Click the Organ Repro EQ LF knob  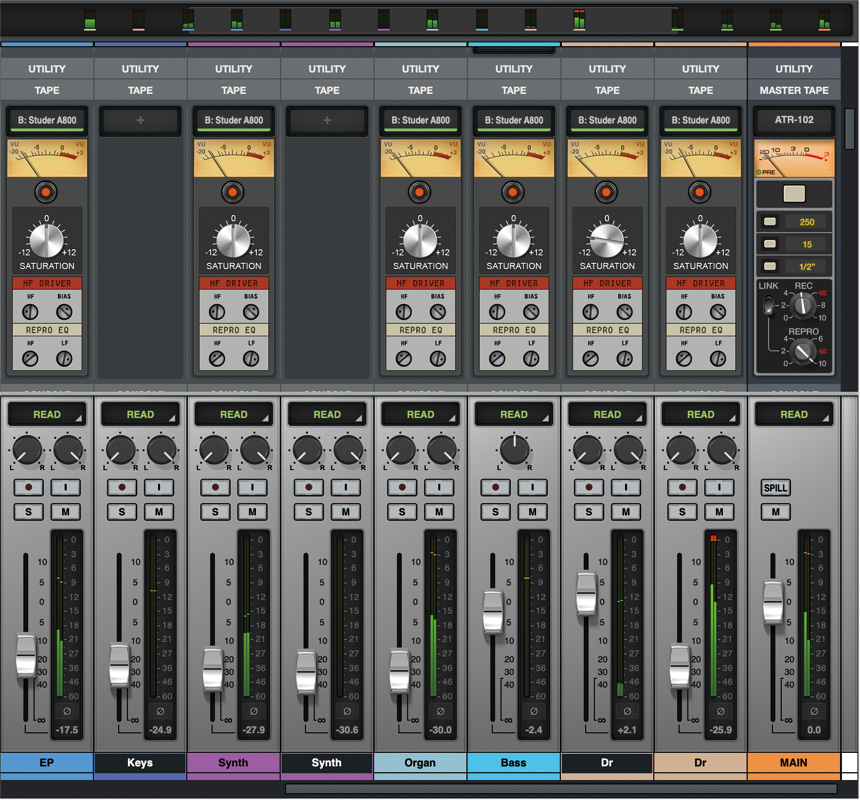438,359
